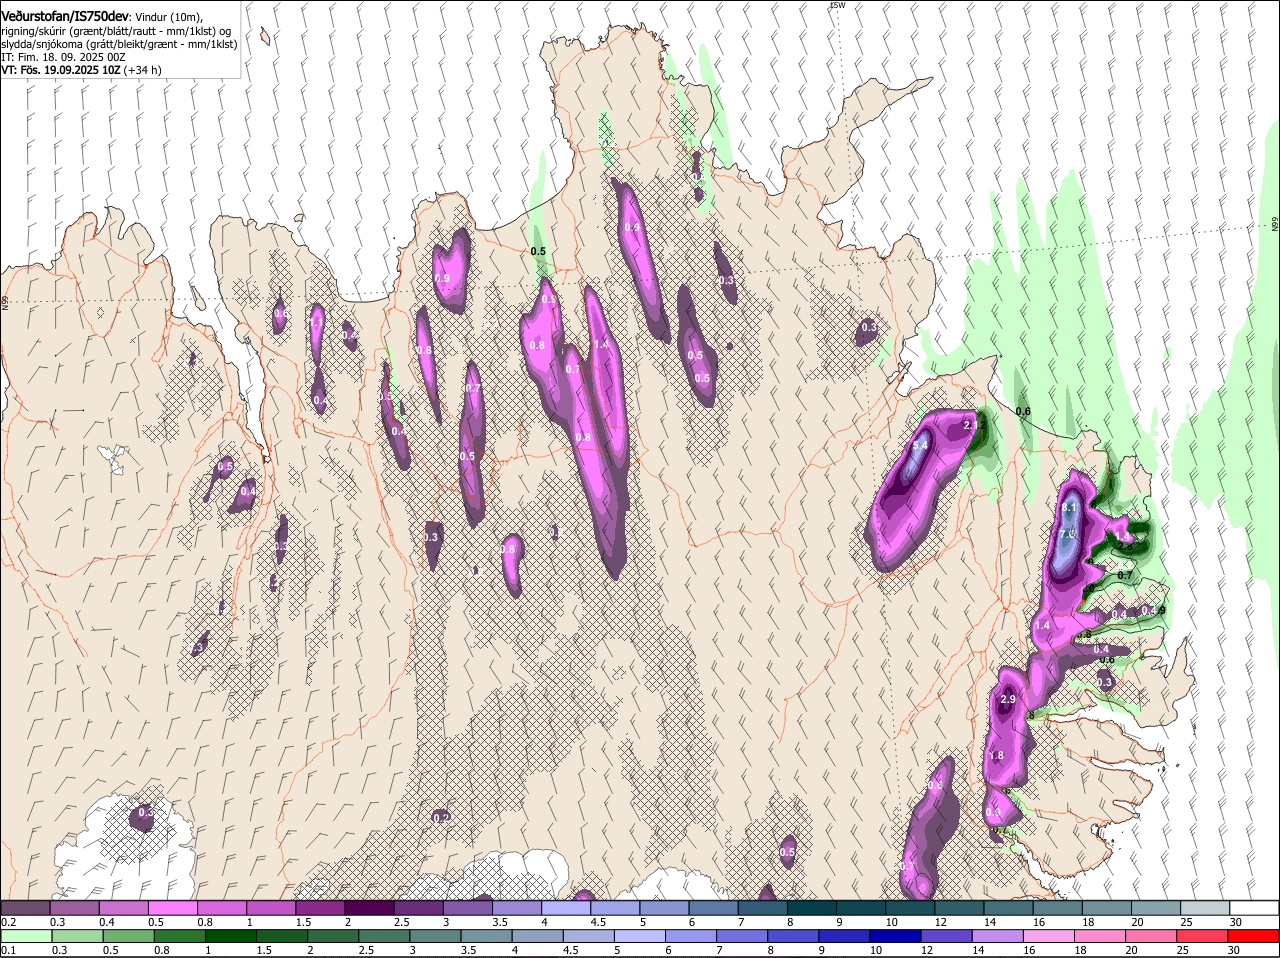Pick the dark grey-purple 0.2 swatch in the purple scale
The height and width of the screenshot is (958, 1280).
(x=25, y=907)
